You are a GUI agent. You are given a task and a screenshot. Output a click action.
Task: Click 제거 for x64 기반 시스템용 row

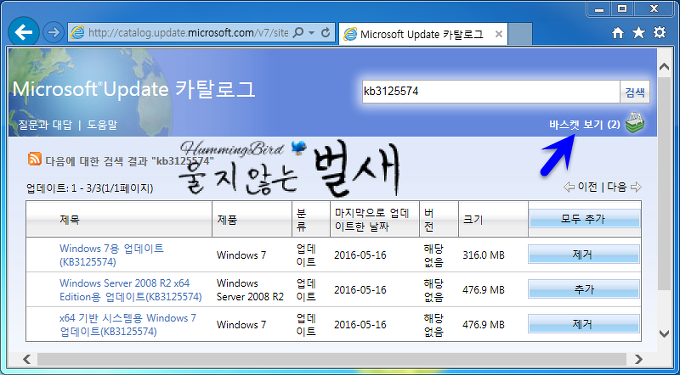584,324
